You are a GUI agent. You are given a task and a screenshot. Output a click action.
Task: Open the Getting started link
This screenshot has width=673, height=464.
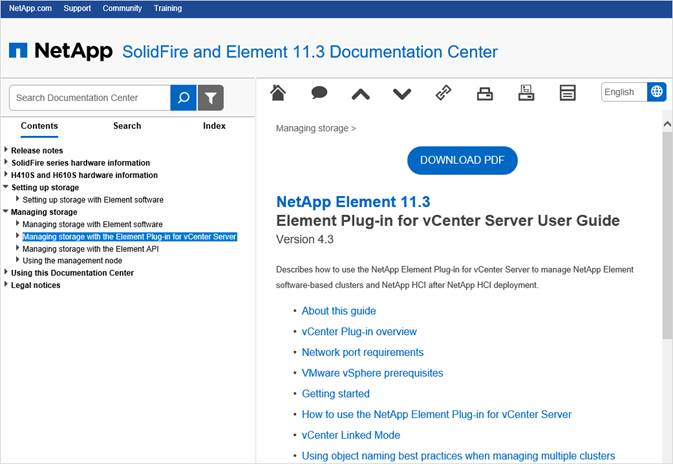[x=336, y=394]
